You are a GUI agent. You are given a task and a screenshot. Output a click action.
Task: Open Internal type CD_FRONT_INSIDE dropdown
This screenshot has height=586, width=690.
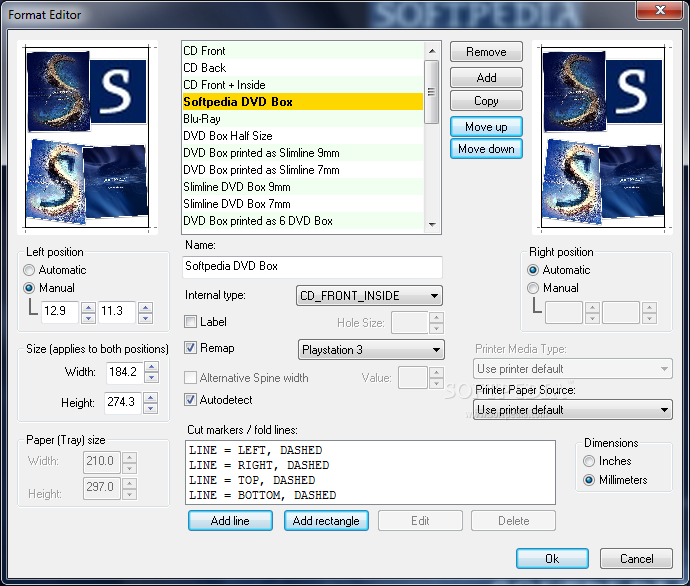point(369,296)
